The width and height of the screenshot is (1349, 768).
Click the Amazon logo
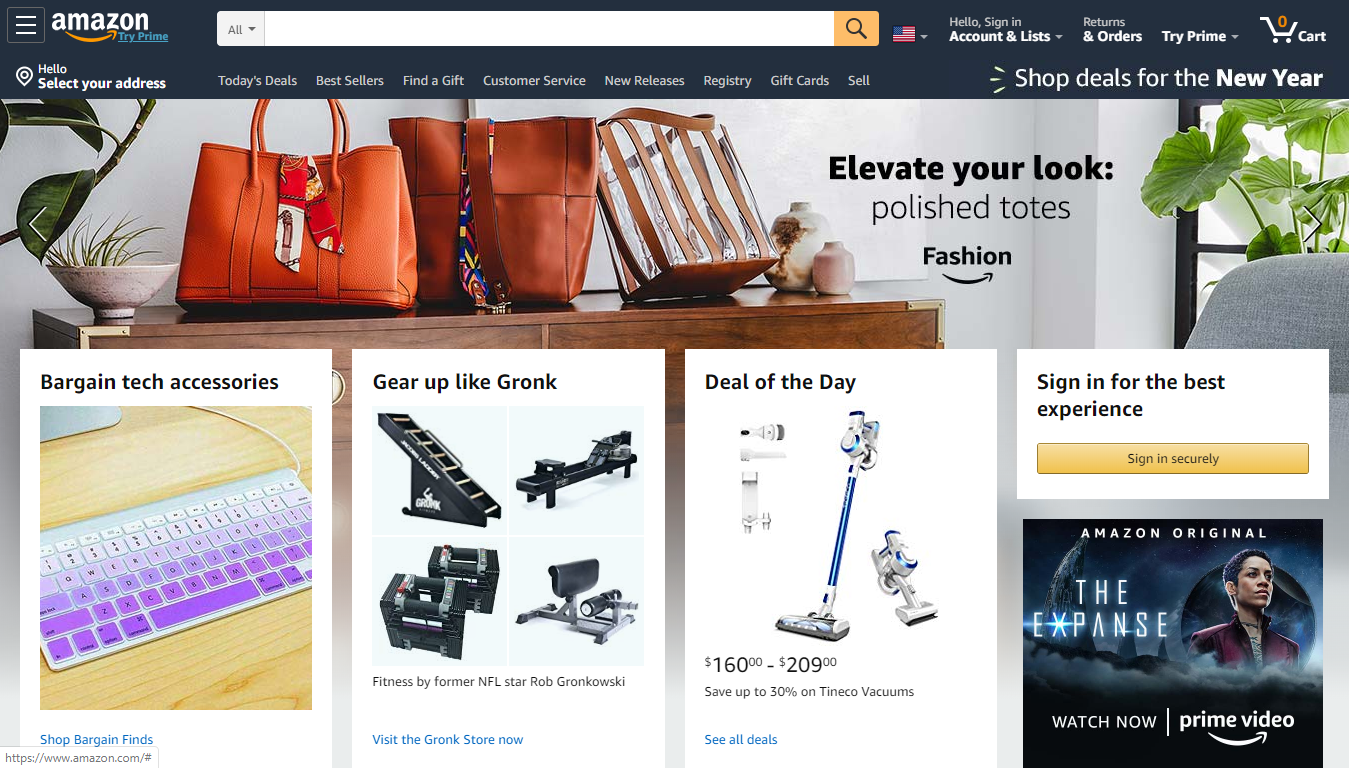[x=110, y=27]
